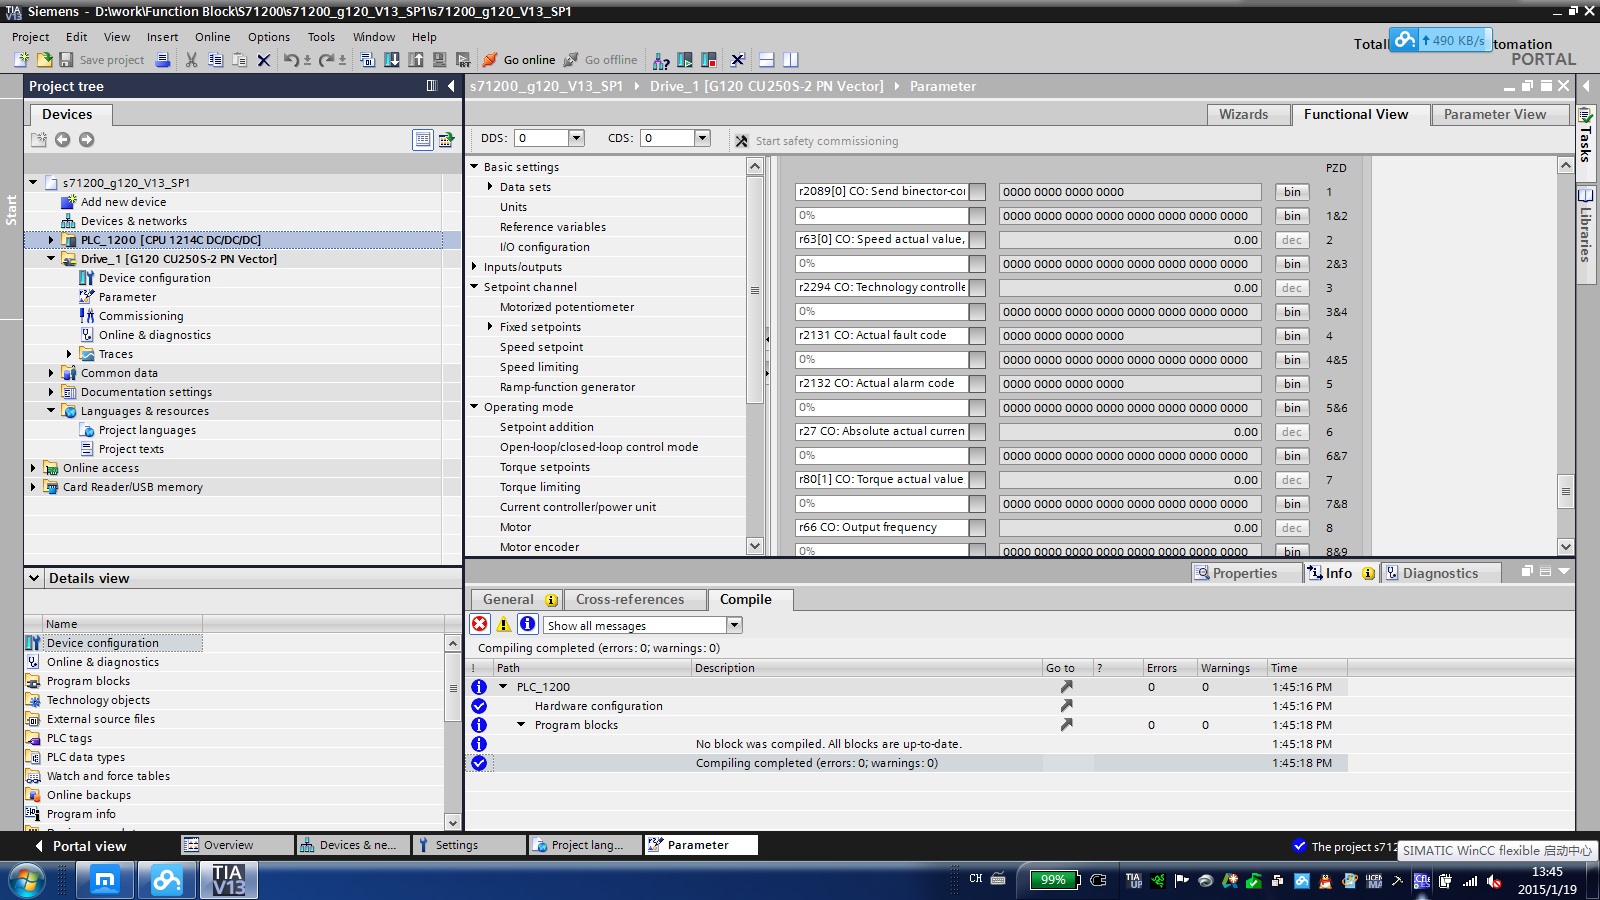Collapse Drive_1 node in Project tree
This screenshot has width=1600, height=900.
51,259
